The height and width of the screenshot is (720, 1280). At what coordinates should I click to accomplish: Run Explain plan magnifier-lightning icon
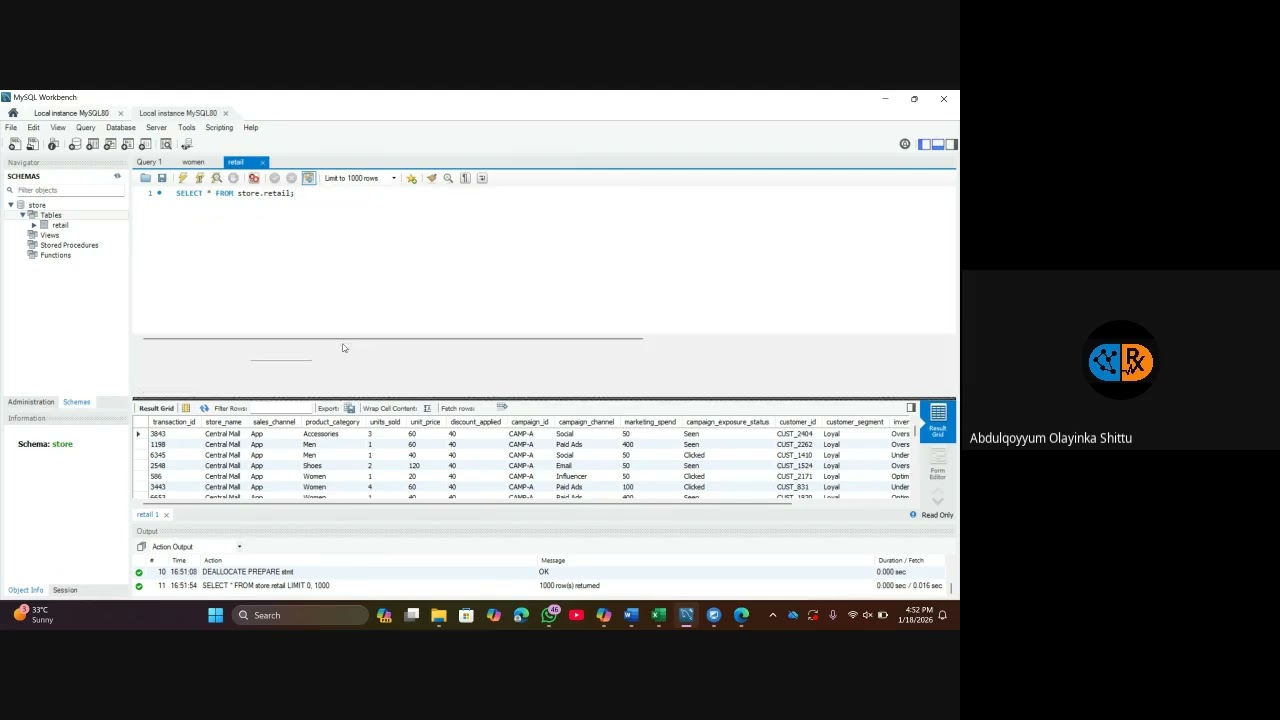[x=216, y=178]
